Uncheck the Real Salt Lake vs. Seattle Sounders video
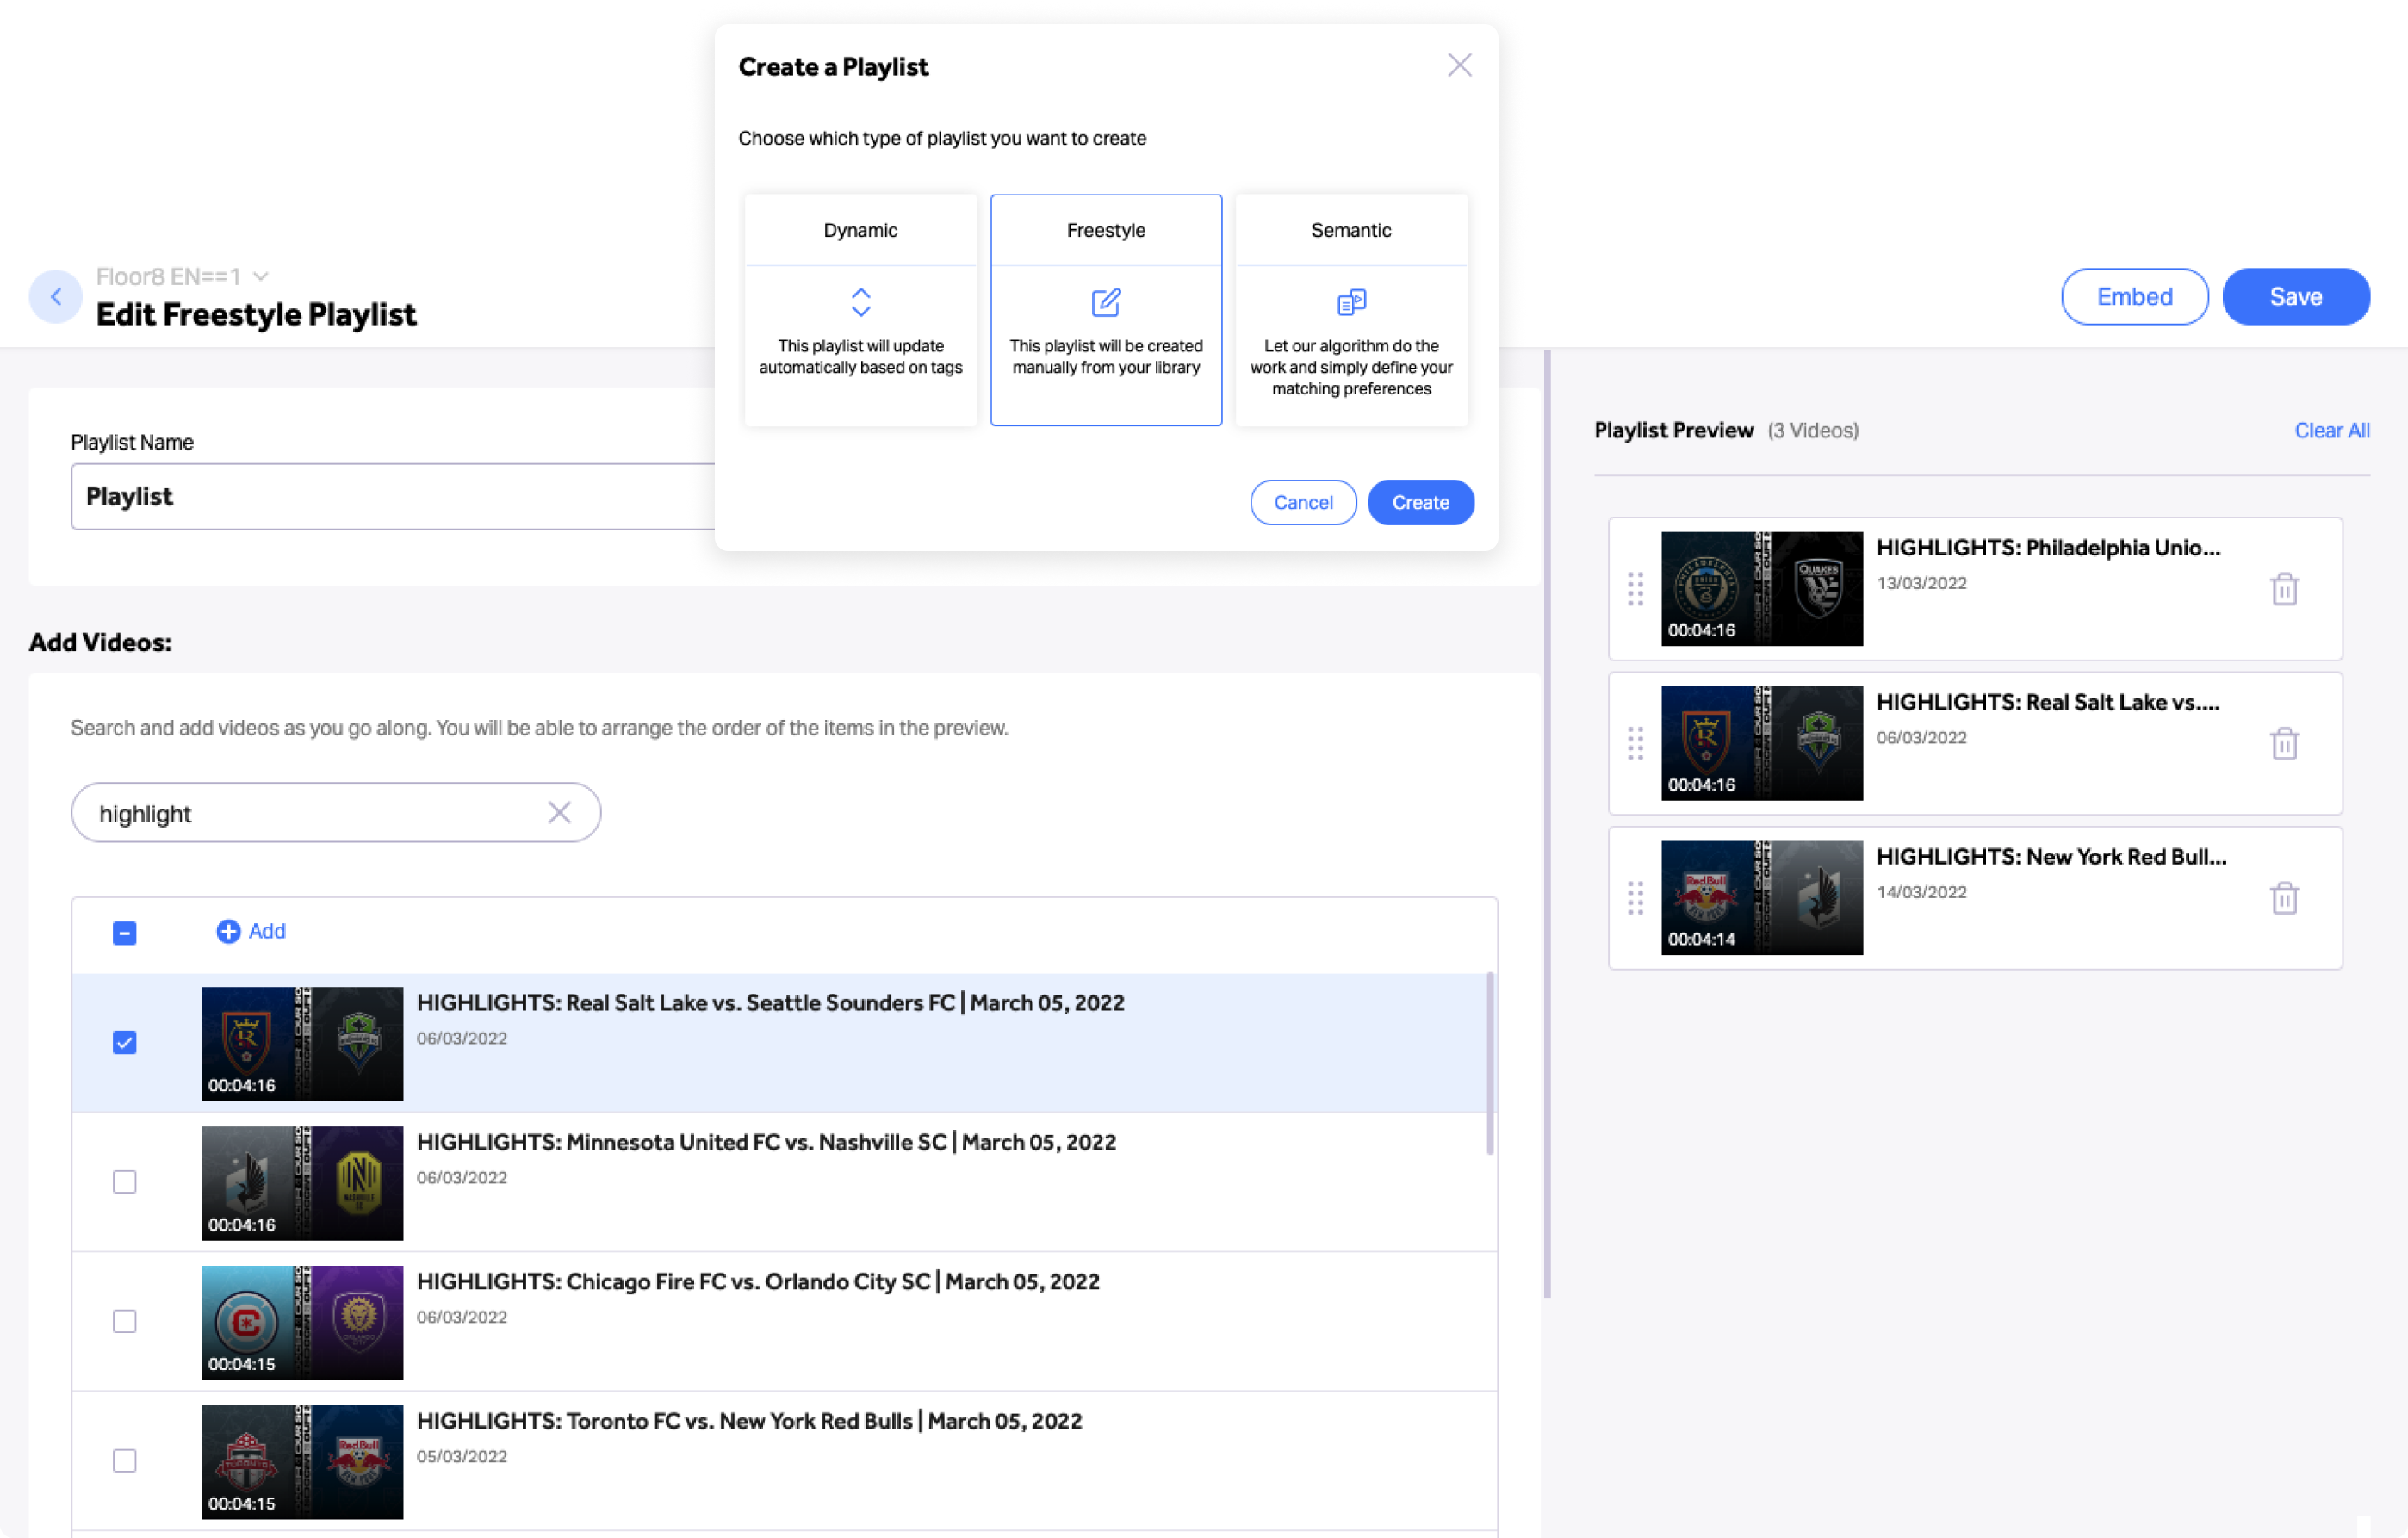This screenshot has height=1538, width=2408. (125, 1043)
